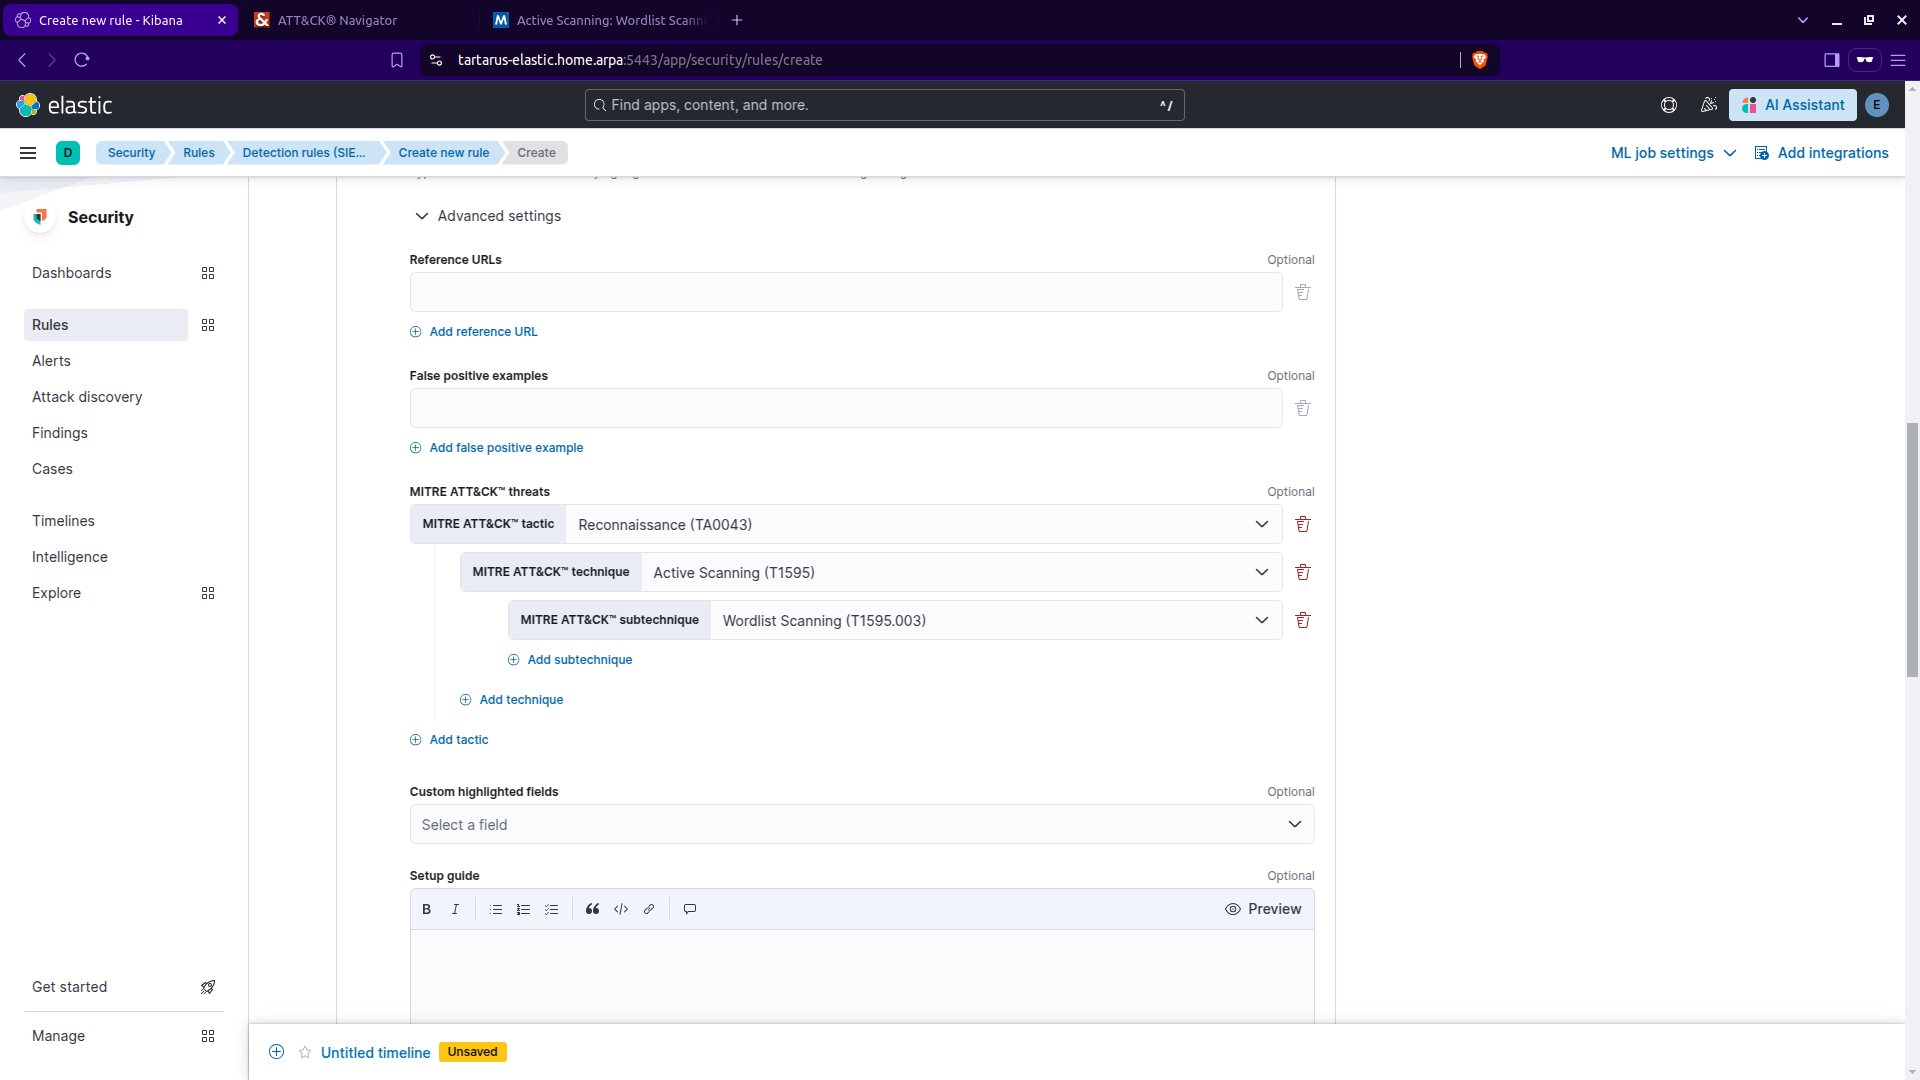Toggle the main navigation hamburger menu
The width and height of the screenshot is (1920, 1080).
coord(28,153)
